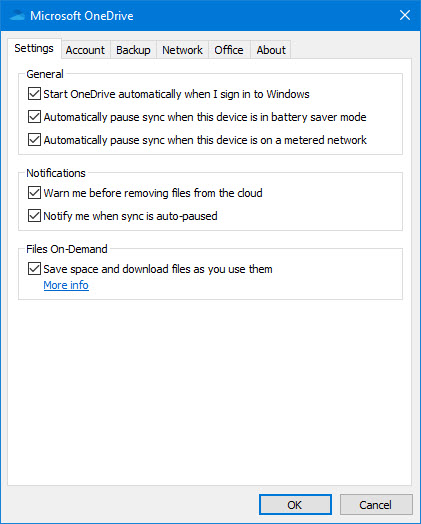Toggle pause sync in battery saver mode
The width and height of the screenshot is (421, 524).
34,117
